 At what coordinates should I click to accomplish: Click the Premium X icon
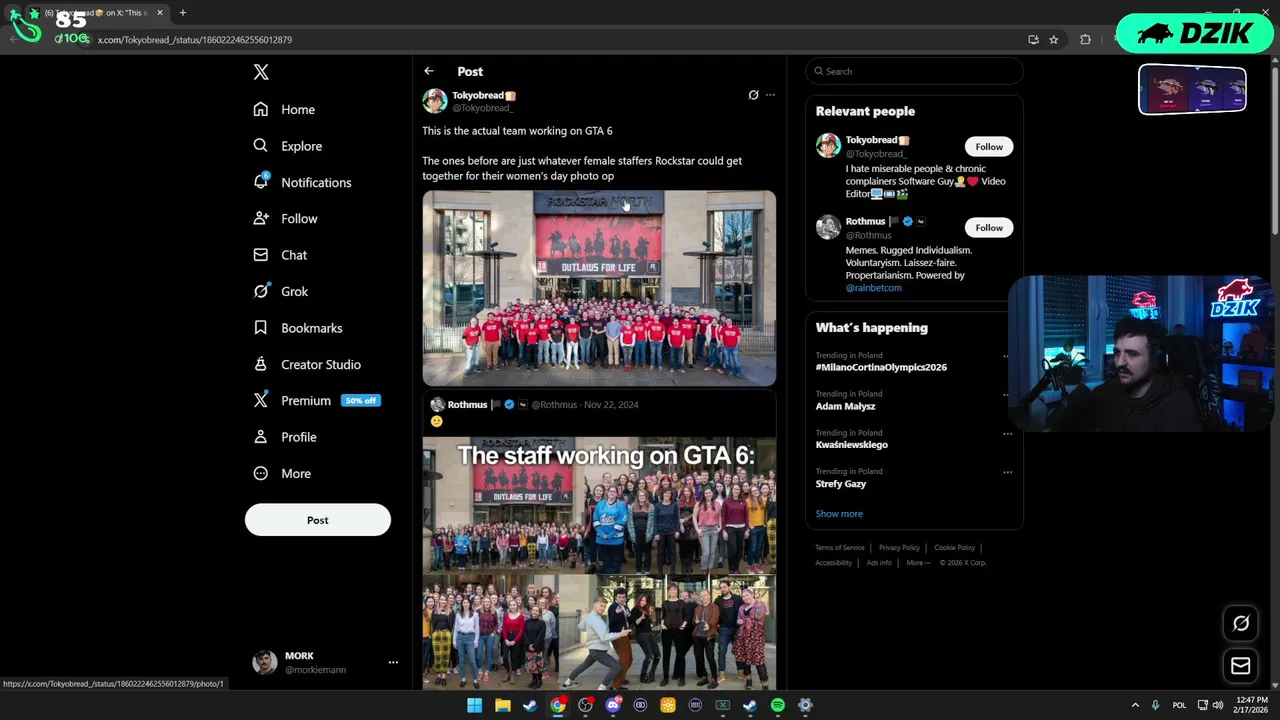(x=261, y=400)
